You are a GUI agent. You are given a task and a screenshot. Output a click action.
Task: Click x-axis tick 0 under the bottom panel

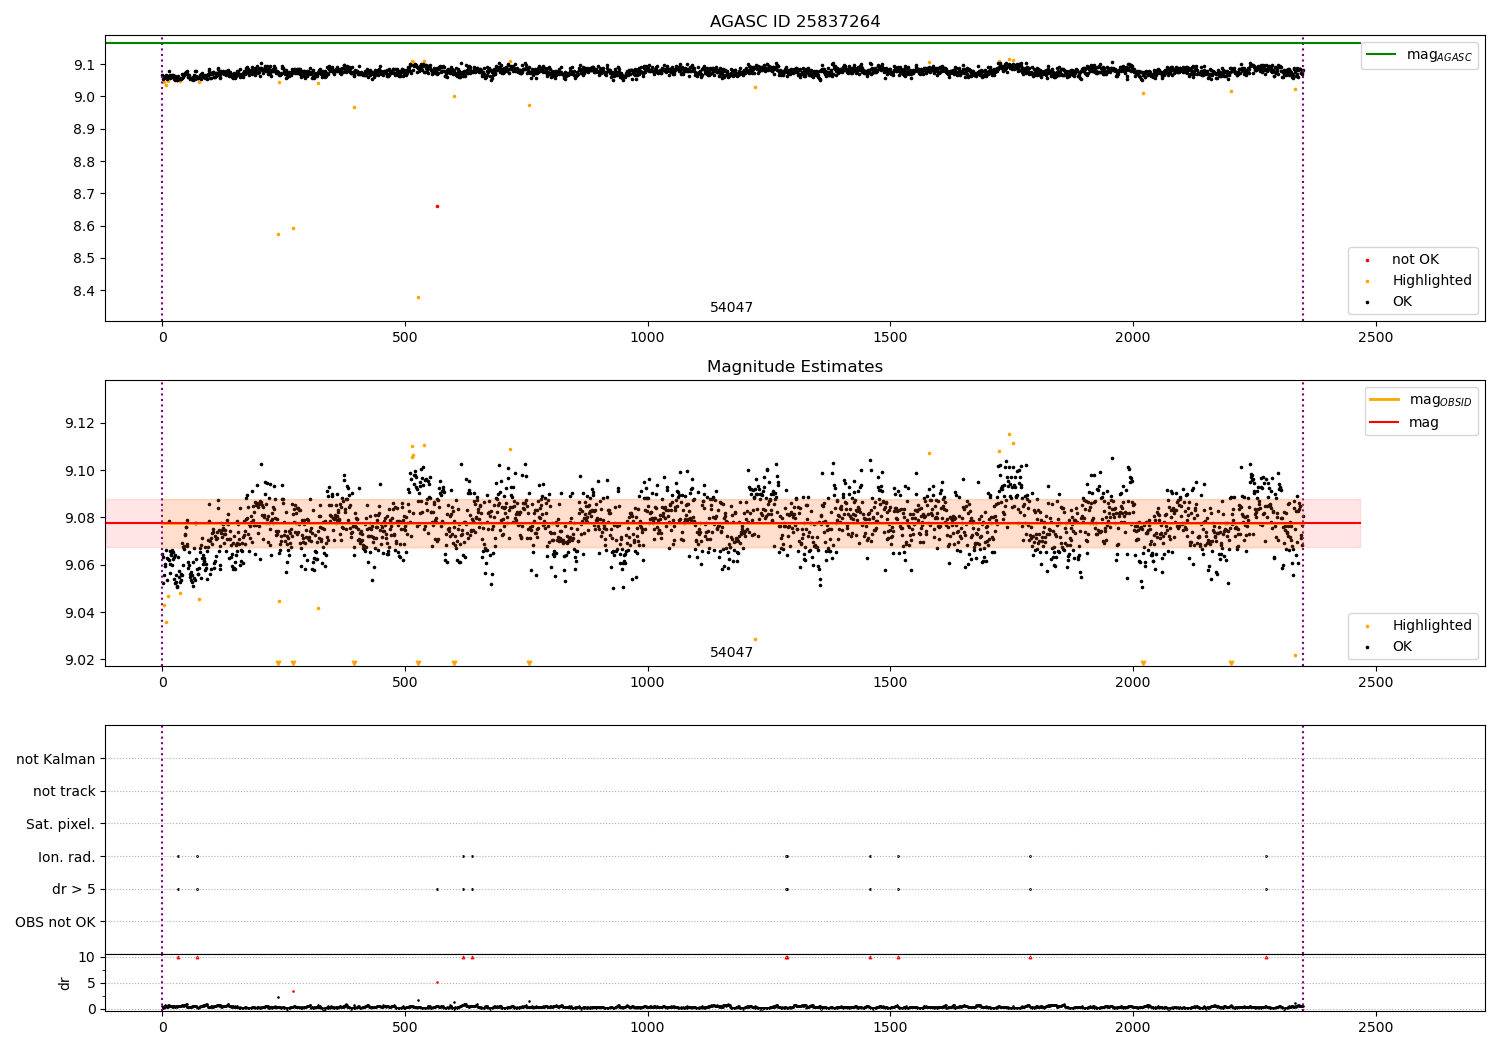point(162,1028)
